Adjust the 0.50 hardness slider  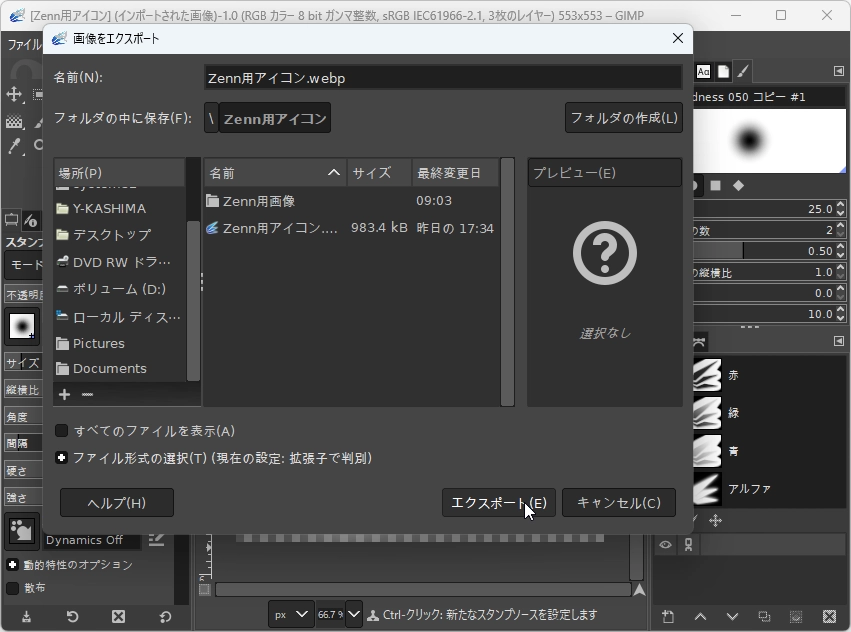pos(764,251)
